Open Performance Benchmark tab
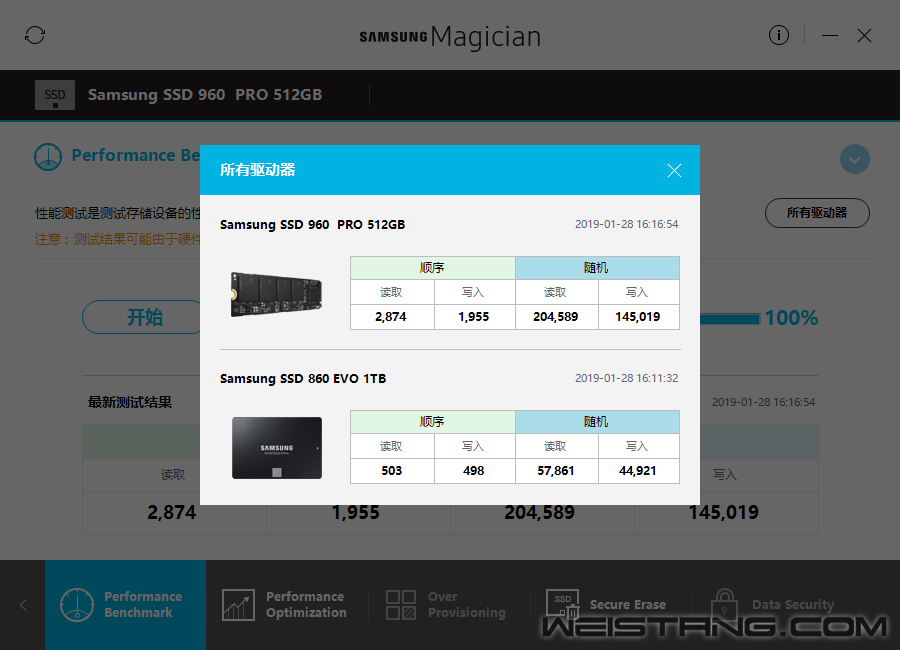This screenshot has width=900, height=650. (126, 605)
